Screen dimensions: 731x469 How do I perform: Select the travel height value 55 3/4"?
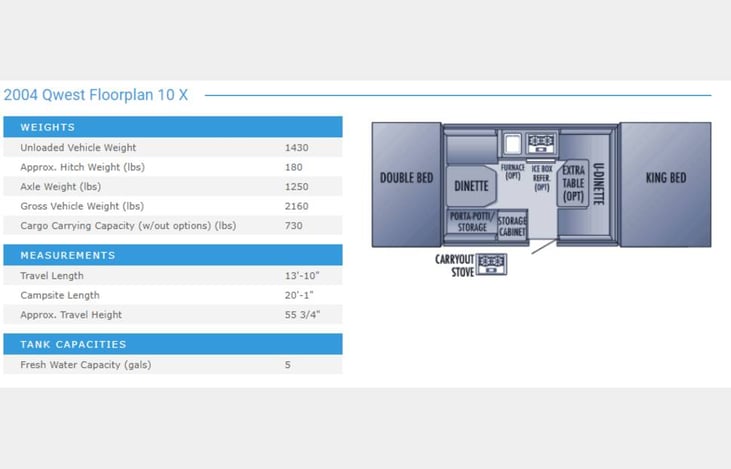pyautogui.click(x=302, y=315)
